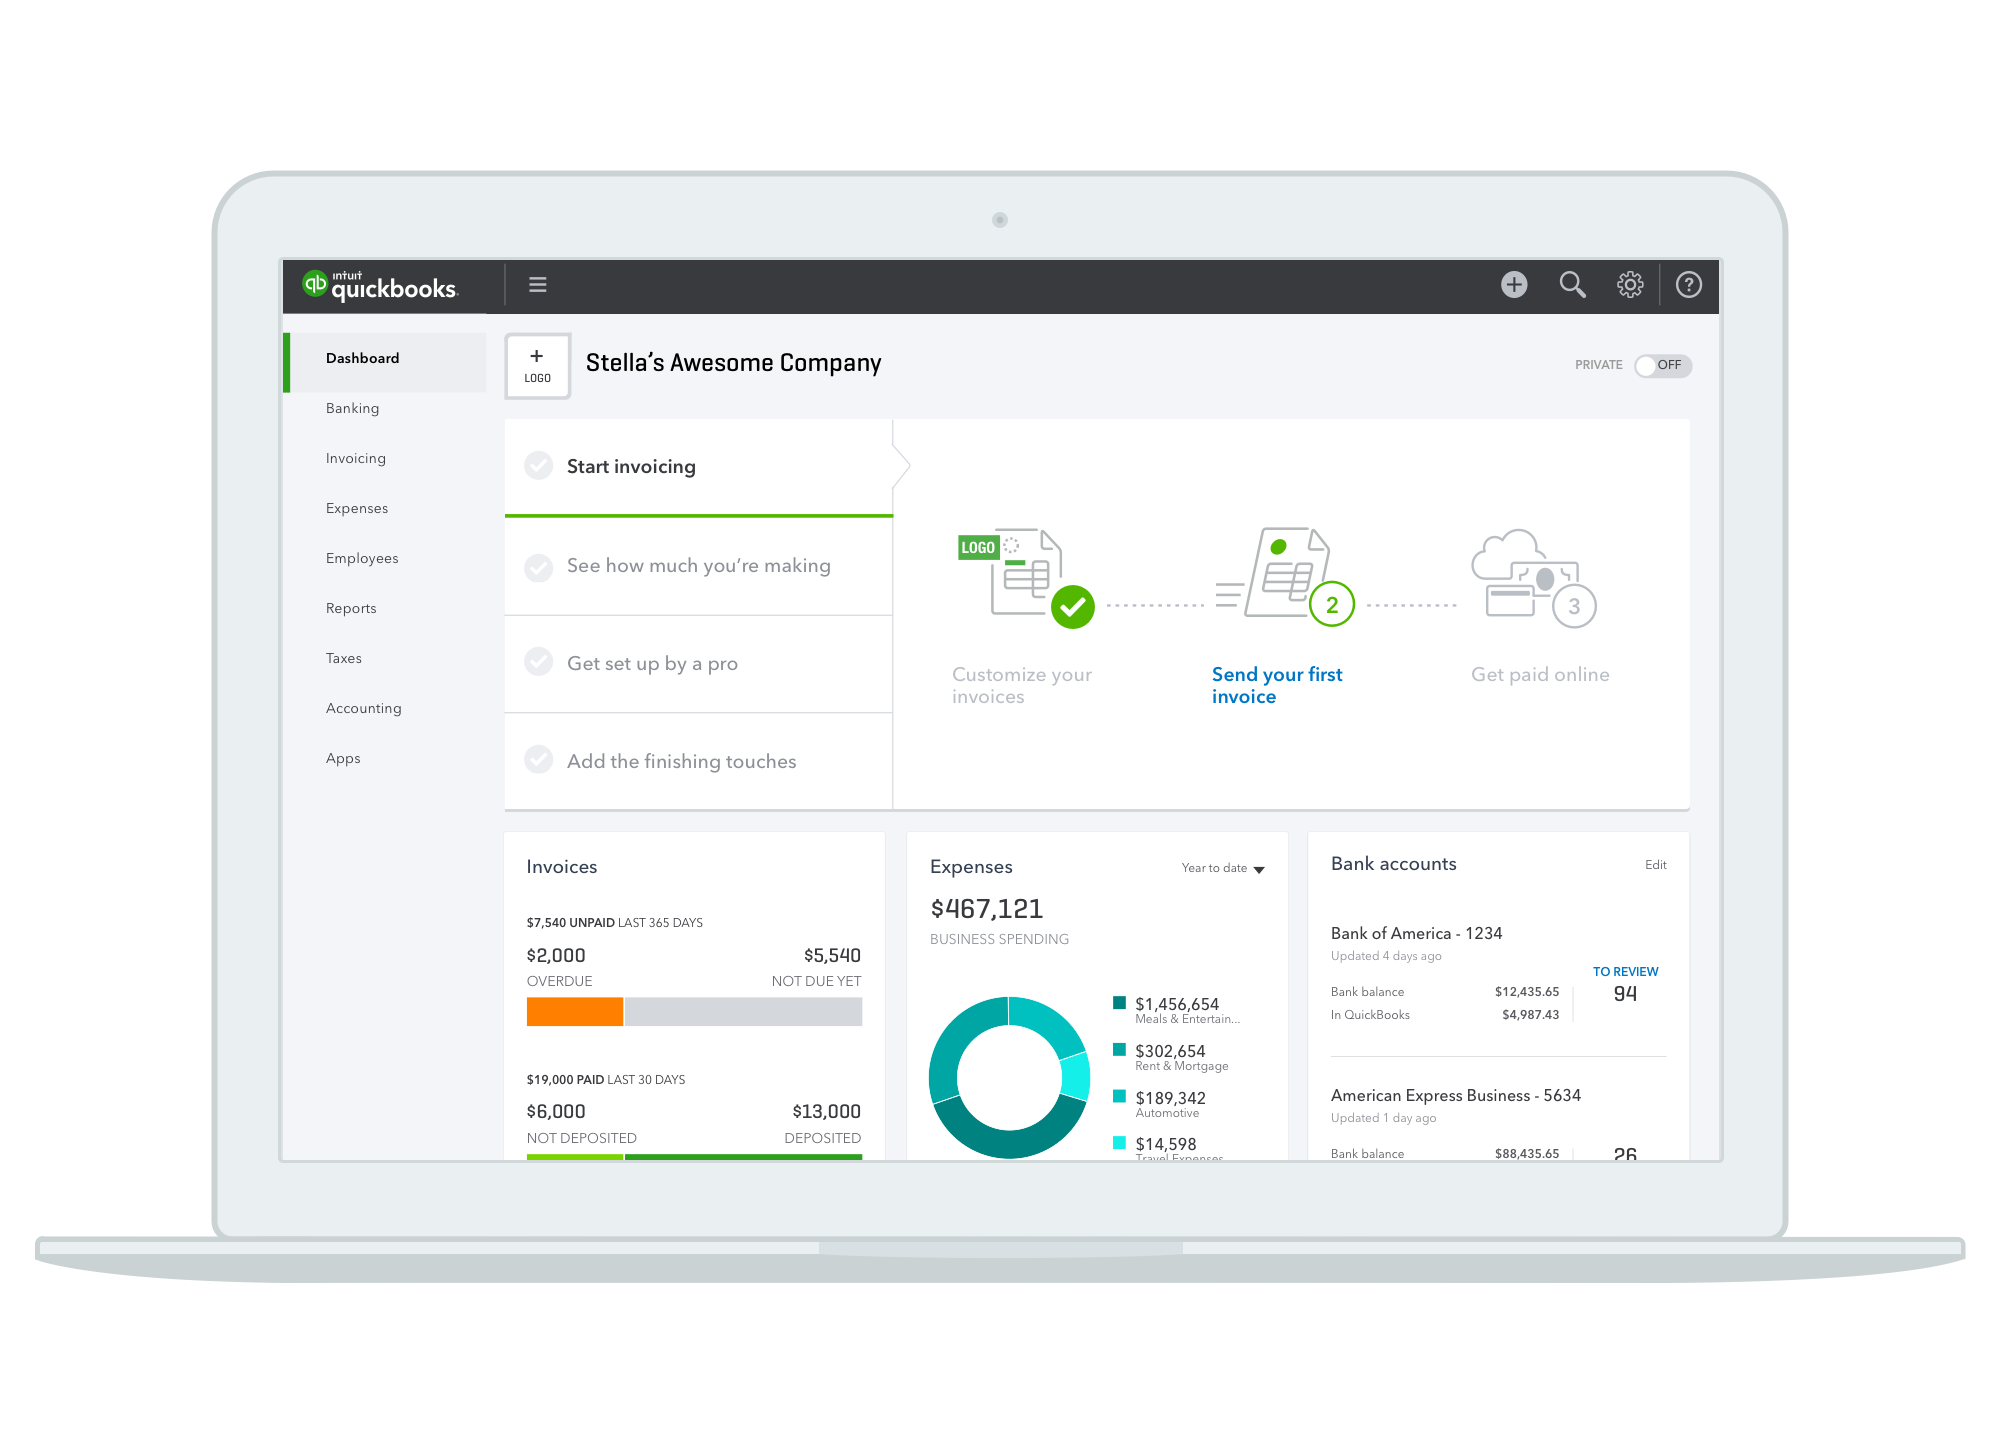
Task: Toggle the PRIVATE mode switch
Action: tap(1663, 366)
